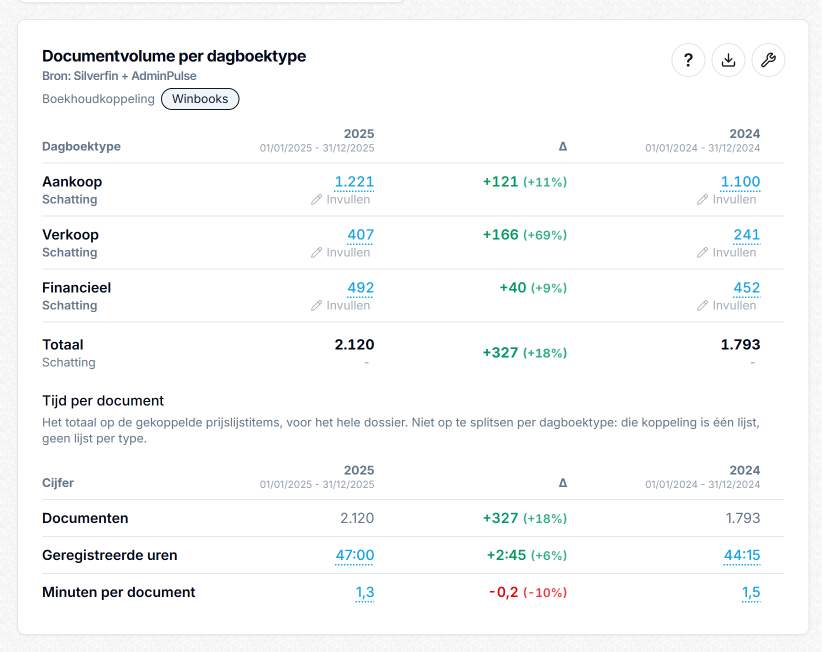Open the help question mark icon

(x=688, y=60)
